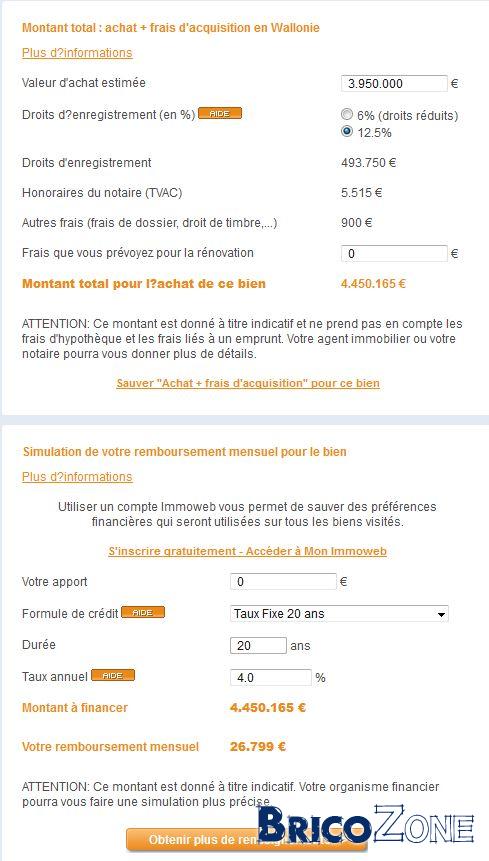The width and height of the screenshot is (489, 861).
Task: Click the BricoZone watermark logo
Action: click(x=366, y=826)
